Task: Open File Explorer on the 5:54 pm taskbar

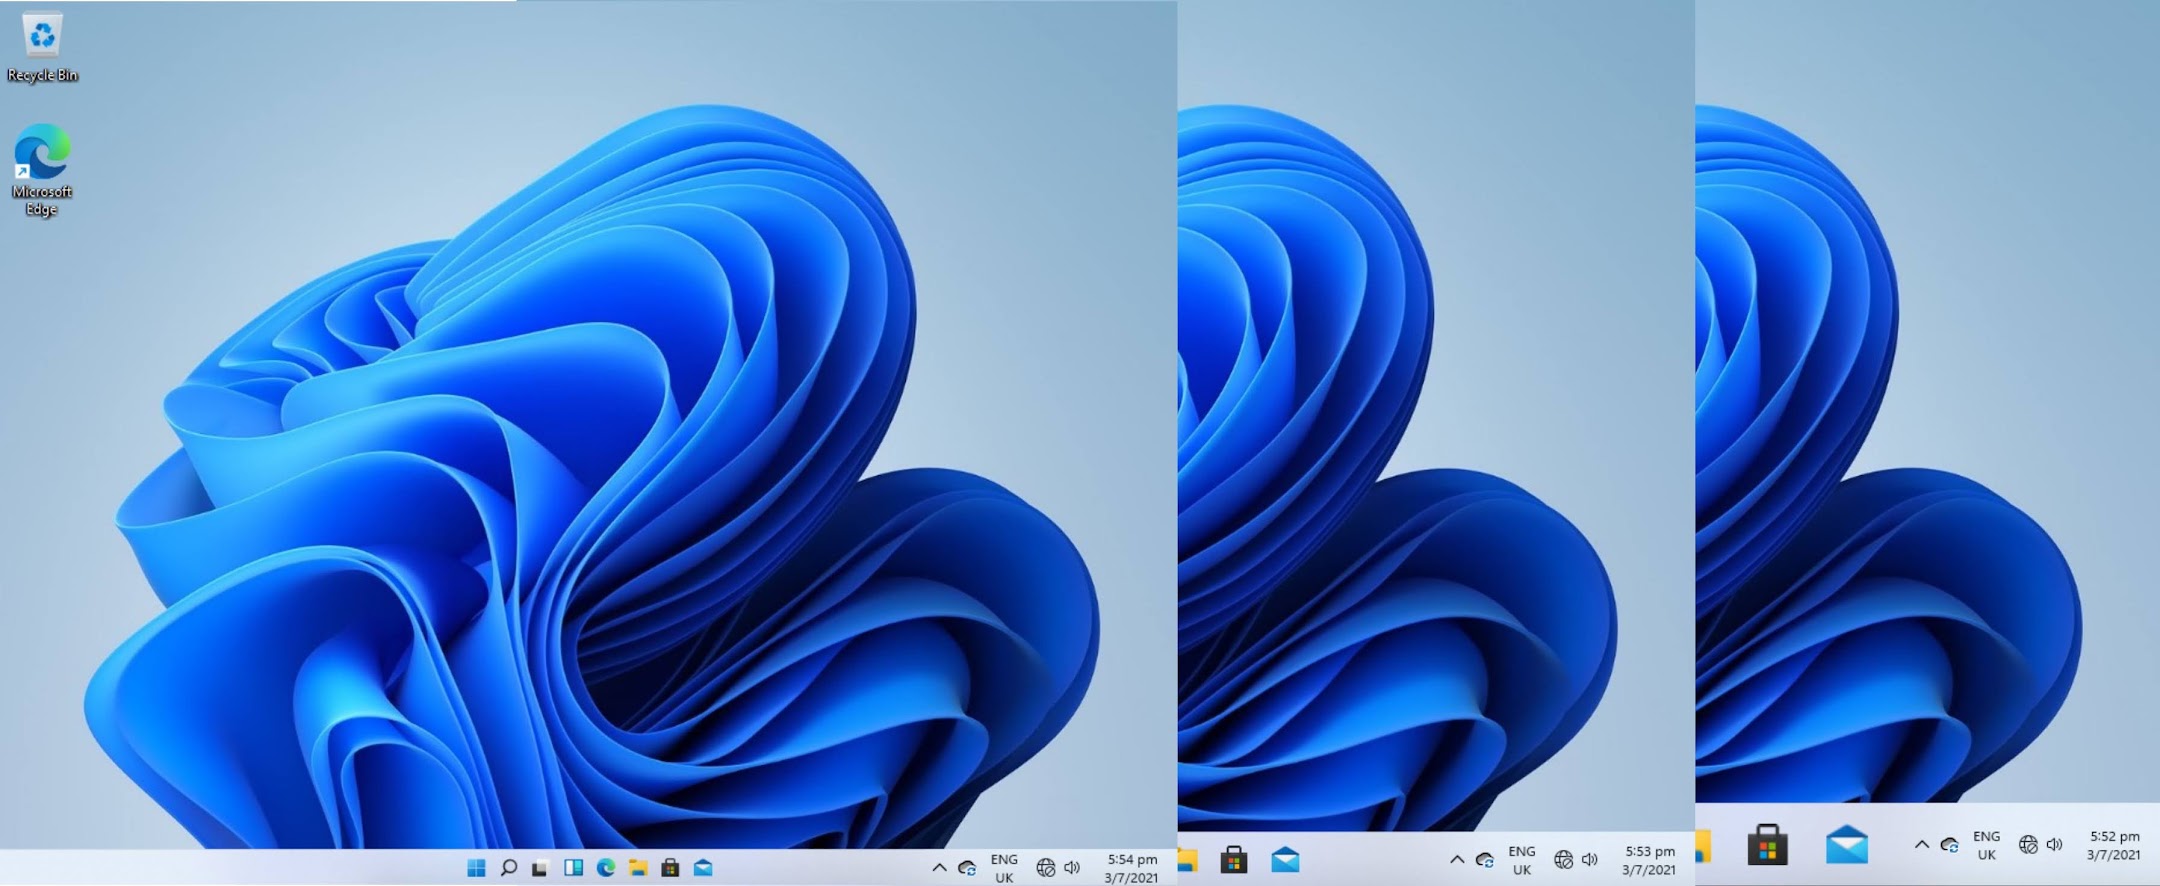Action: (638, 867)
